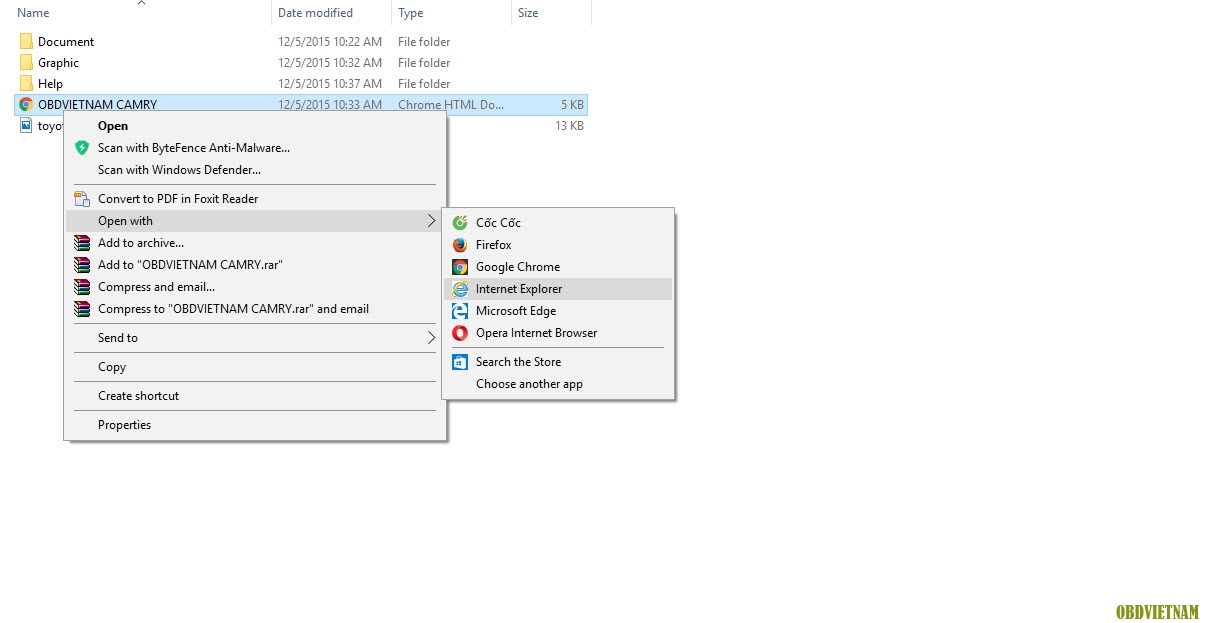Viewport: 1206px width, 623px height.
Task: Click the Graphic folder icon
Action: (x=26, y=62)
